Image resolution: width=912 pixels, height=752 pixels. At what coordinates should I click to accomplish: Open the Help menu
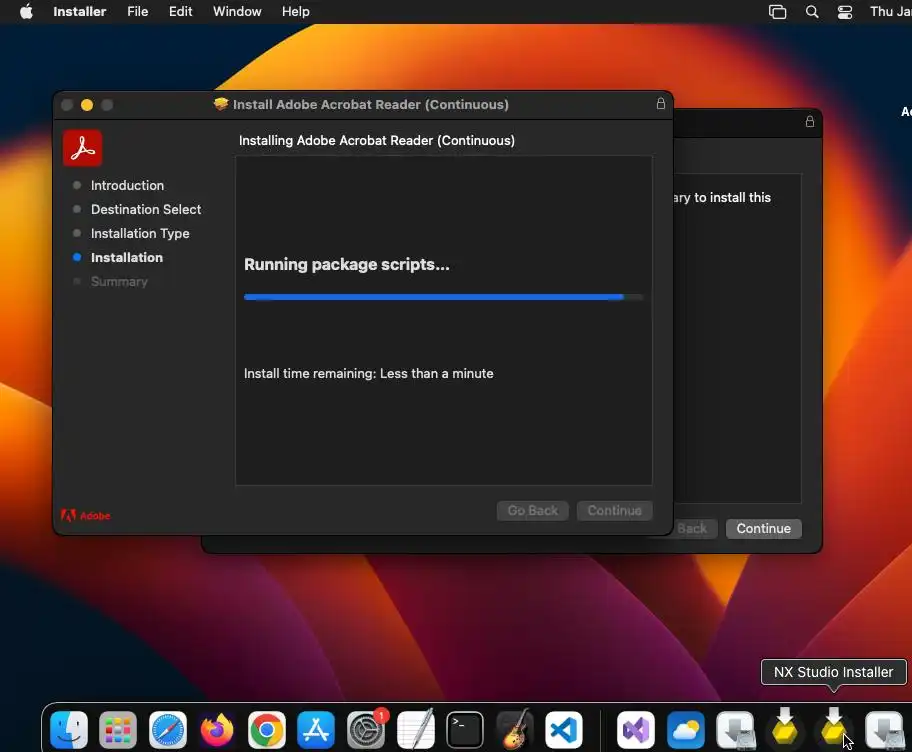(x=295, y=12)
